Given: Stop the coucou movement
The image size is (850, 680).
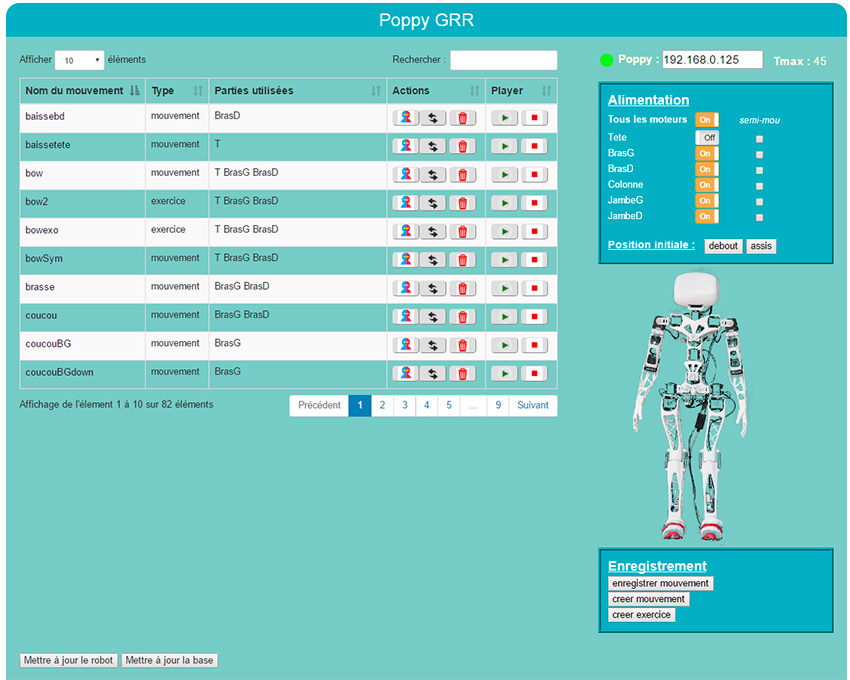Looking at the screenshot, I should pos(534,317).
